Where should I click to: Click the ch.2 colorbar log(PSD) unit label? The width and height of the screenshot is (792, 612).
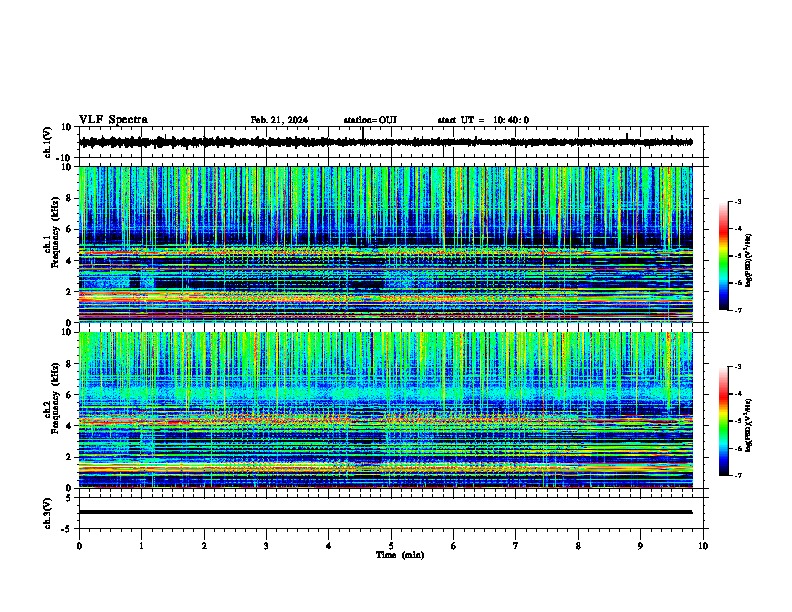point(749,425)
